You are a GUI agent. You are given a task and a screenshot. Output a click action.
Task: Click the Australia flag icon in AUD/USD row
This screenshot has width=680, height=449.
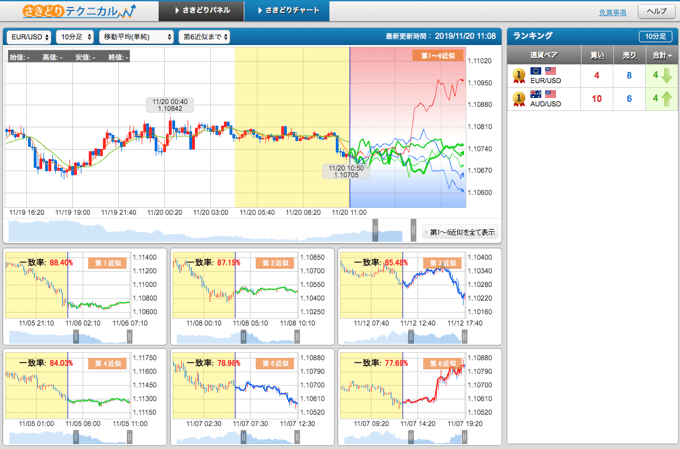pos(536,94)
